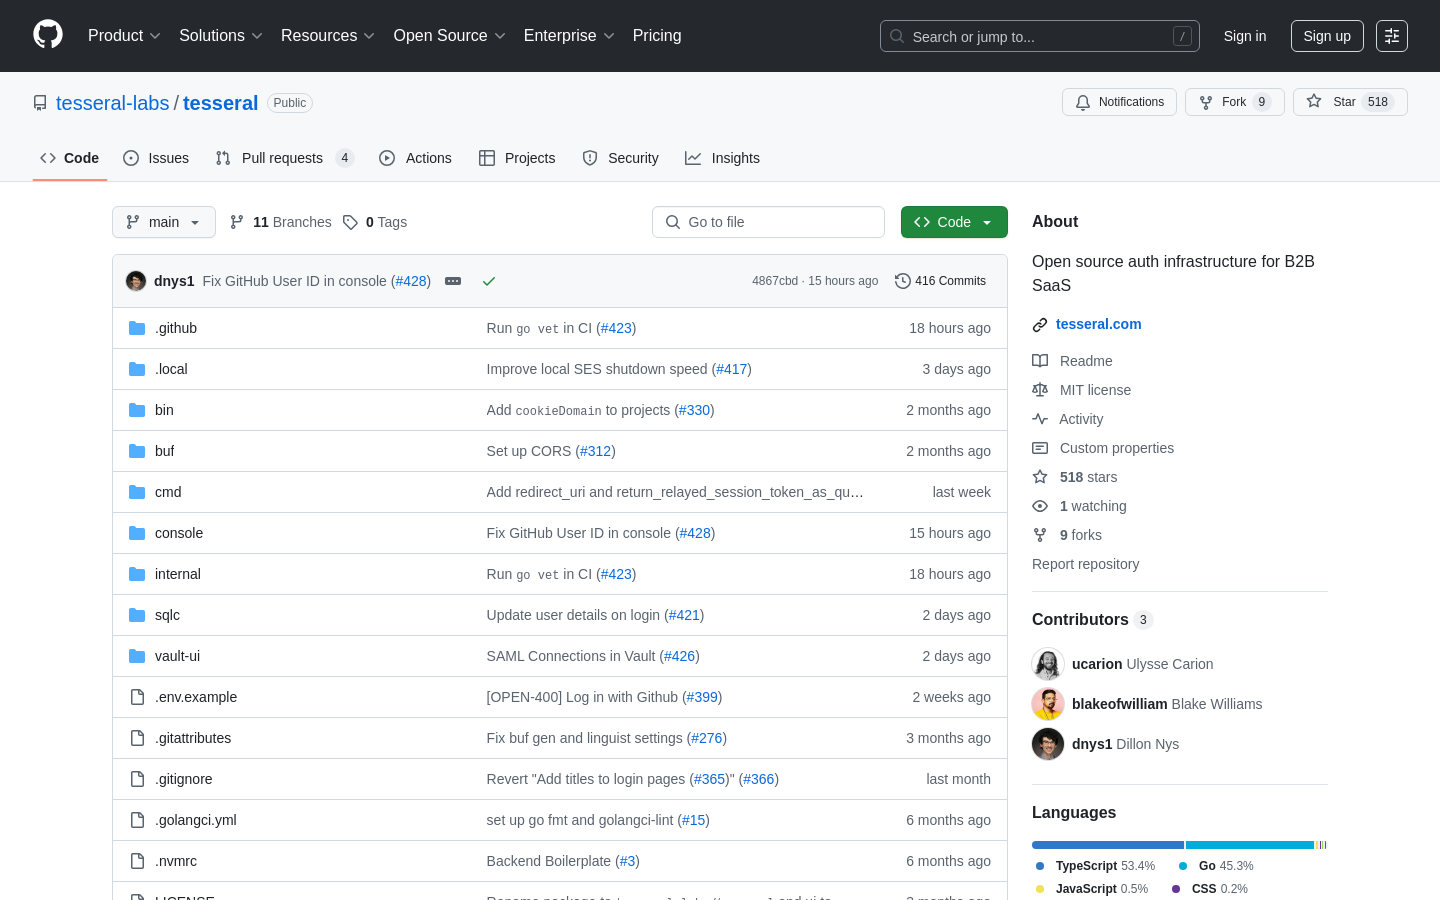
Task: Click the .env.example file icon
Action: coord(137,697)
